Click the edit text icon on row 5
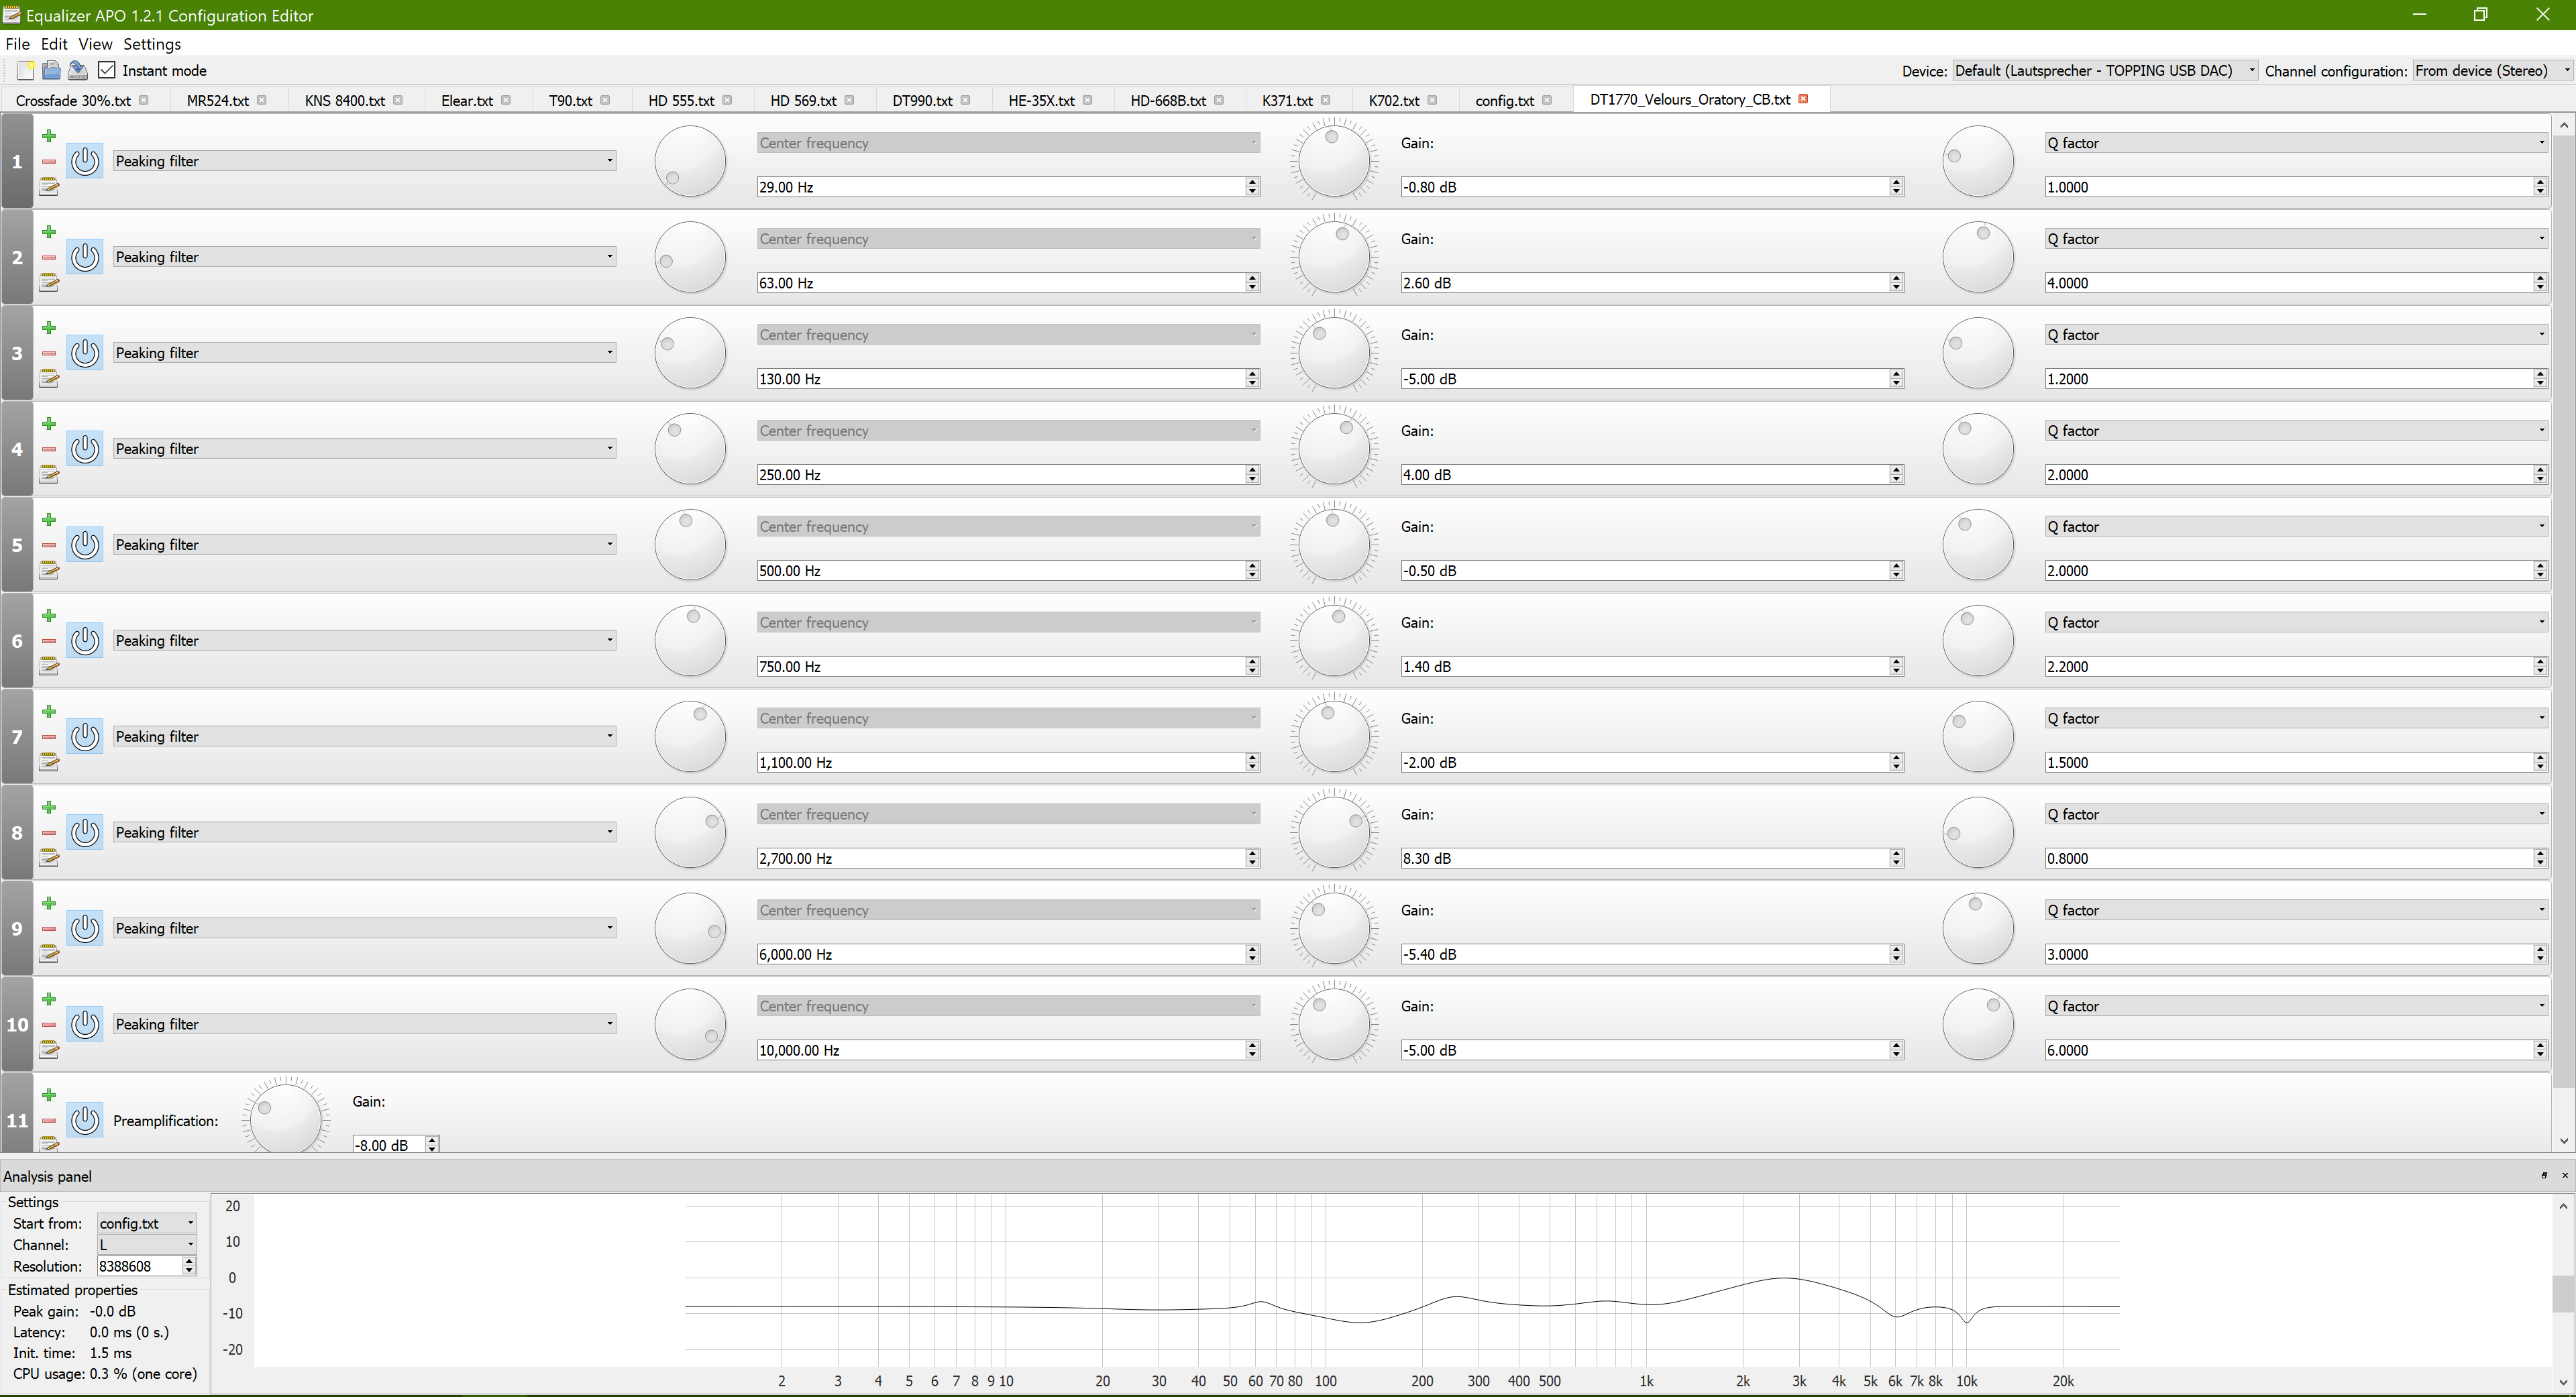The image size is (2576, 1397). pos(49,570)
